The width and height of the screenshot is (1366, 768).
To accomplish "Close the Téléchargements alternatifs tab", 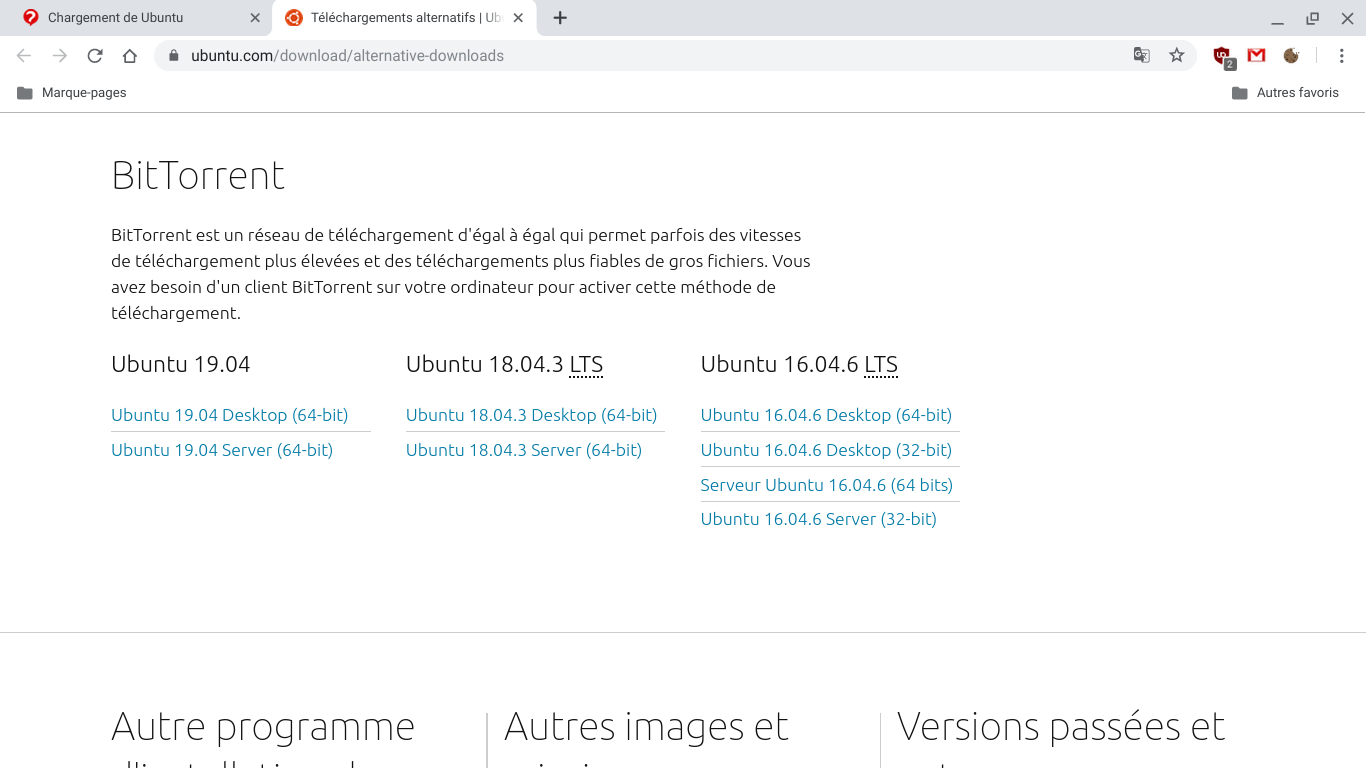I will (x=518, y=18).
